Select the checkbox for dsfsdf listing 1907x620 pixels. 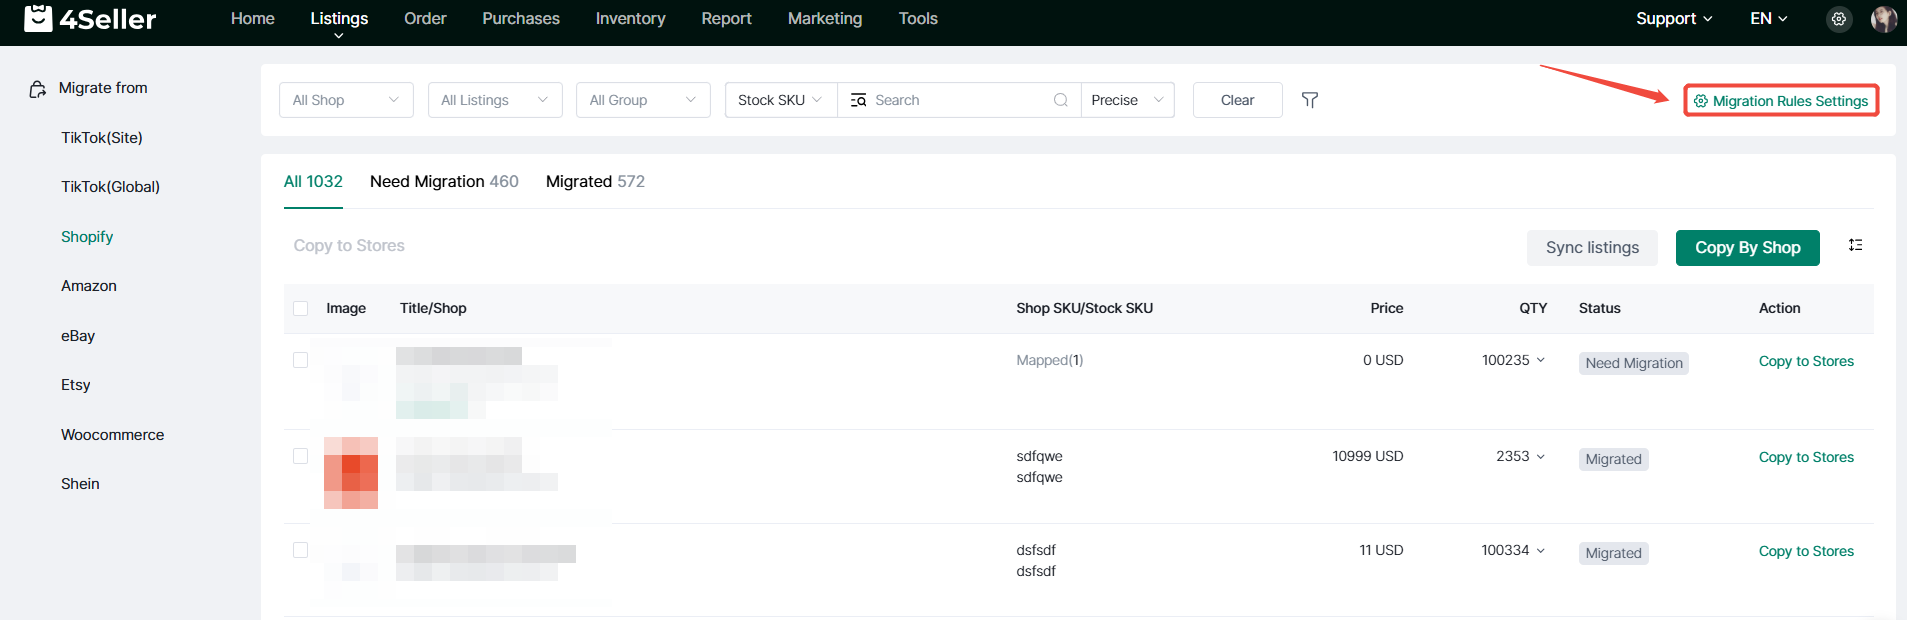(x=300, y=550)
